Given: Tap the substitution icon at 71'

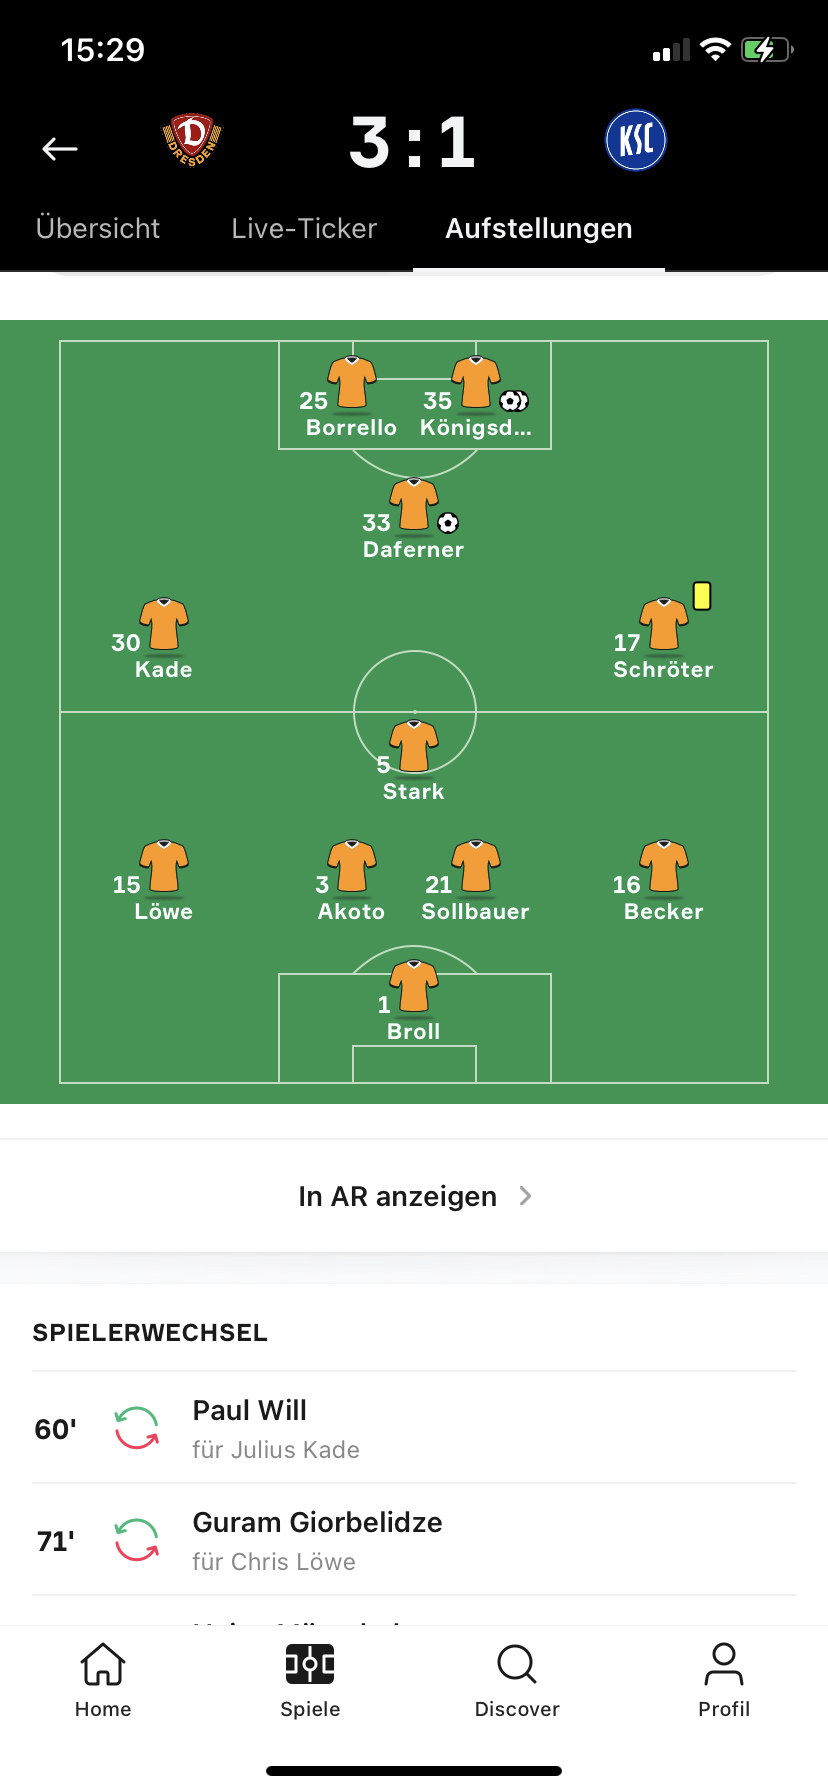Looking at the screenshot, I should (x=137, y=1540).
